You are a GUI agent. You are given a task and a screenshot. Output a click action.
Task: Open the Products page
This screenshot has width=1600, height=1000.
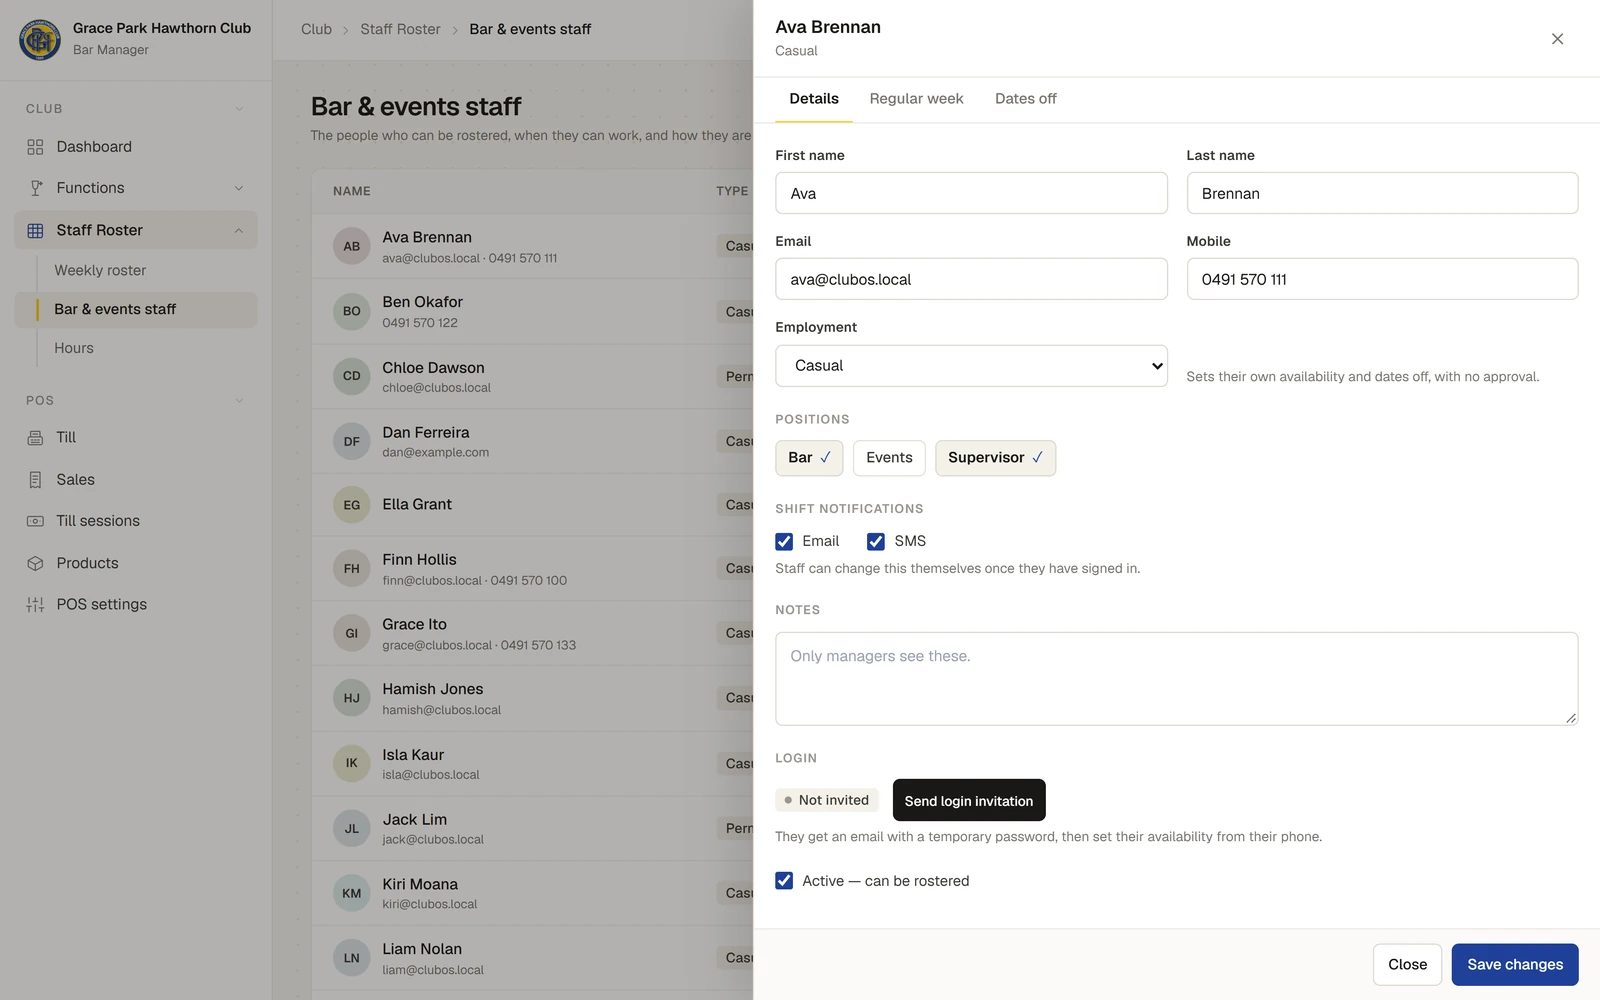coord(135,563)
